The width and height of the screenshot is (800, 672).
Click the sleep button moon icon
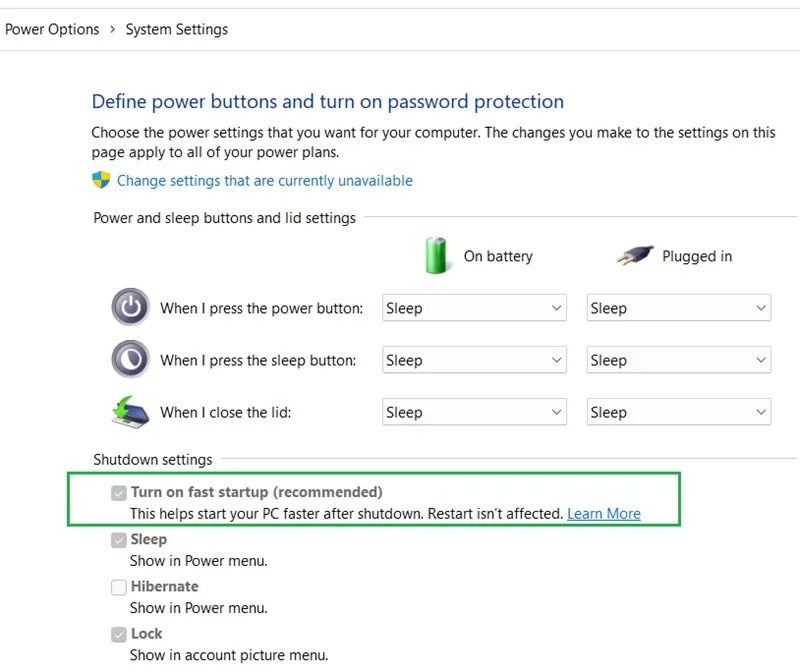coord(131,359)
